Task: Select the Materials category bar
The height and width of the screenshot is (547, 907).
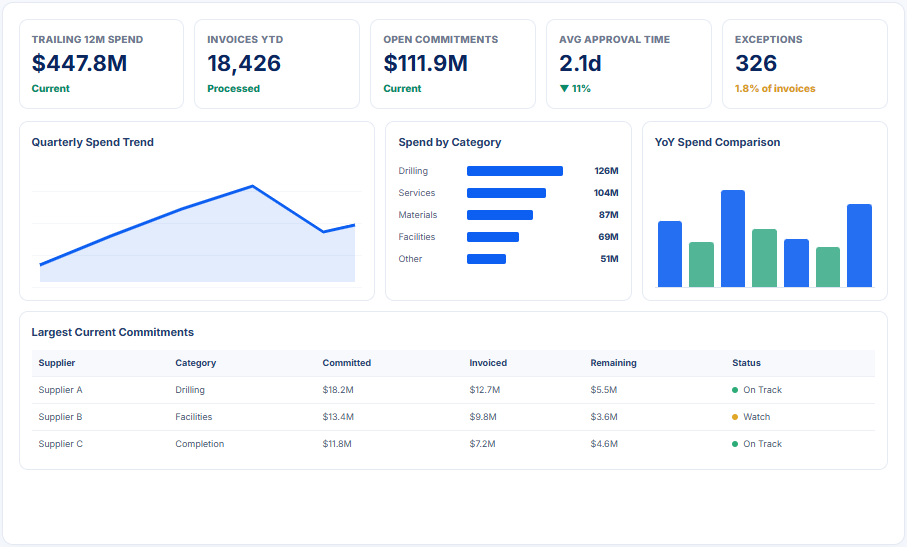Action: tap(500, 215)
